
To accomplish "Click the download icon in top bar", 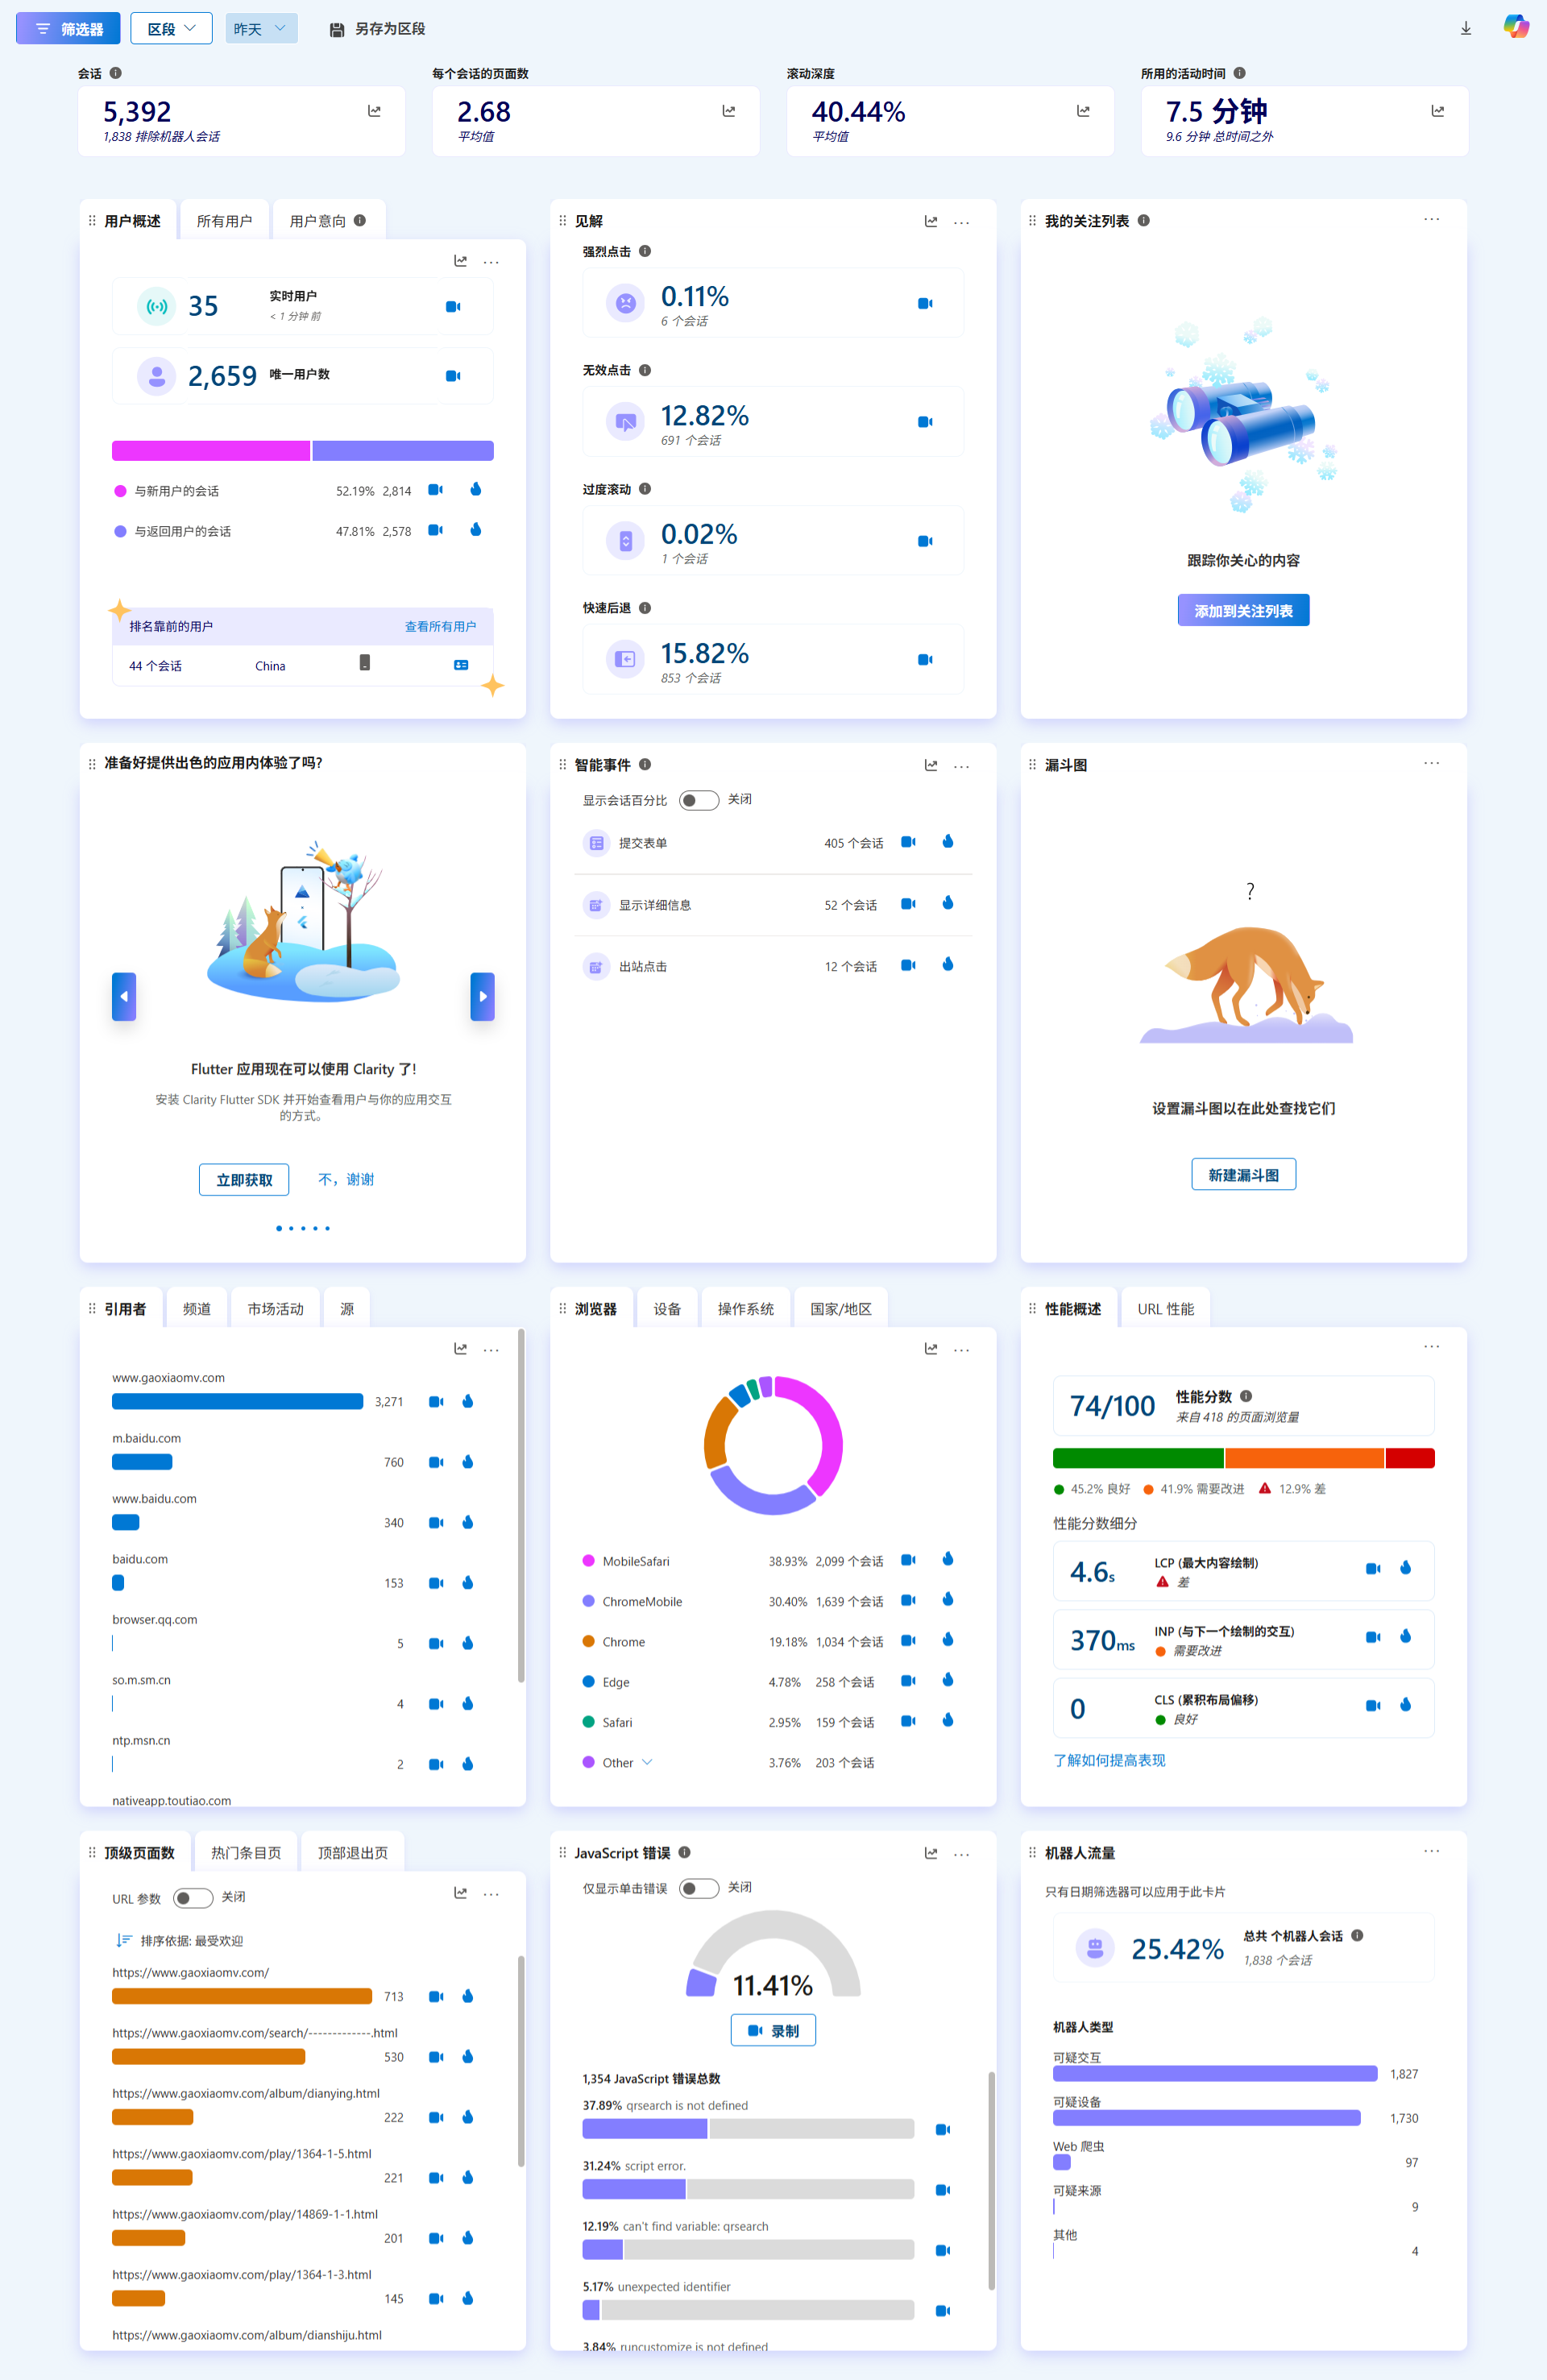I will (x=1465, y=29).
